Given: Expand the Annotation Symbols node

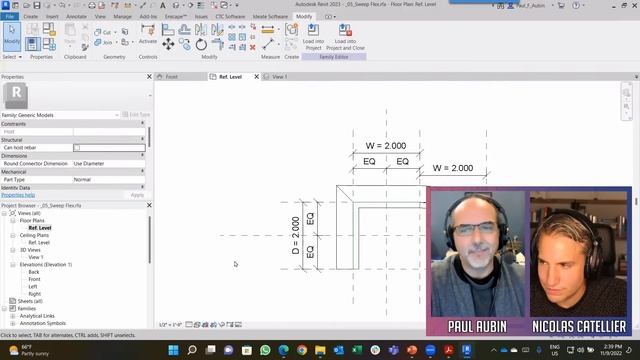Looking at the screenshot, I should click(x=13, y=323).
